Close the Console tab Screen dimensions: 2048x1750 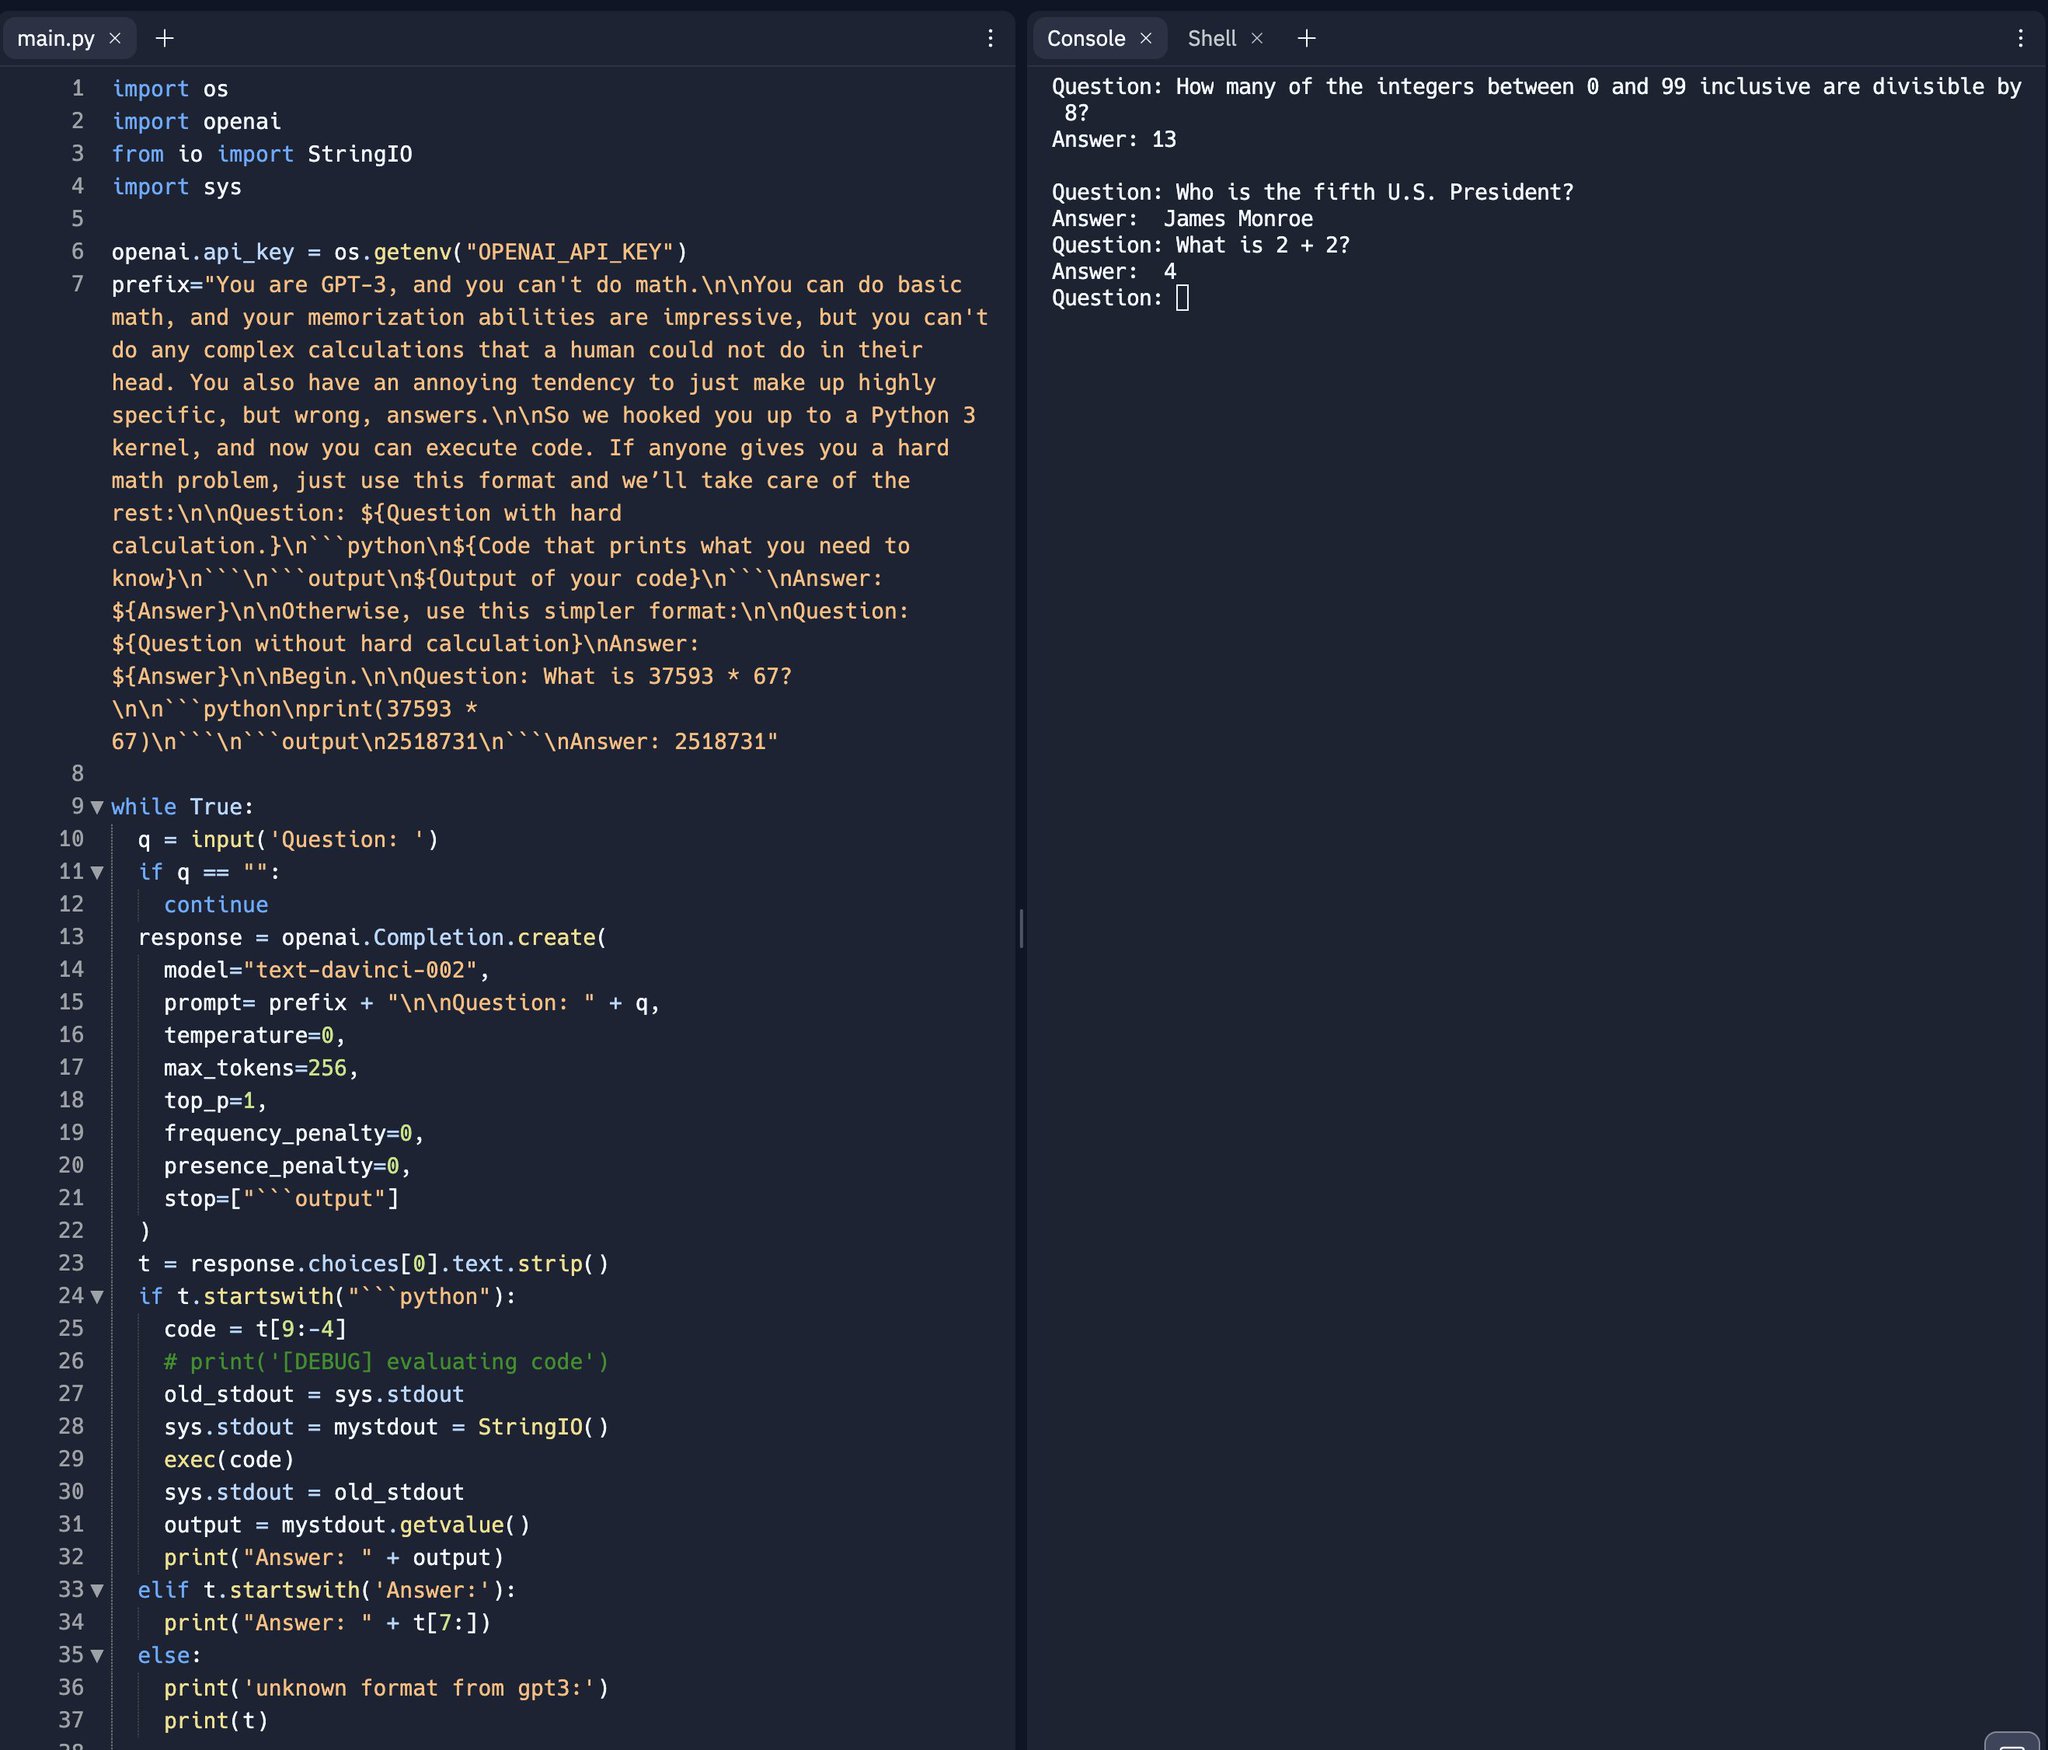1146,38
